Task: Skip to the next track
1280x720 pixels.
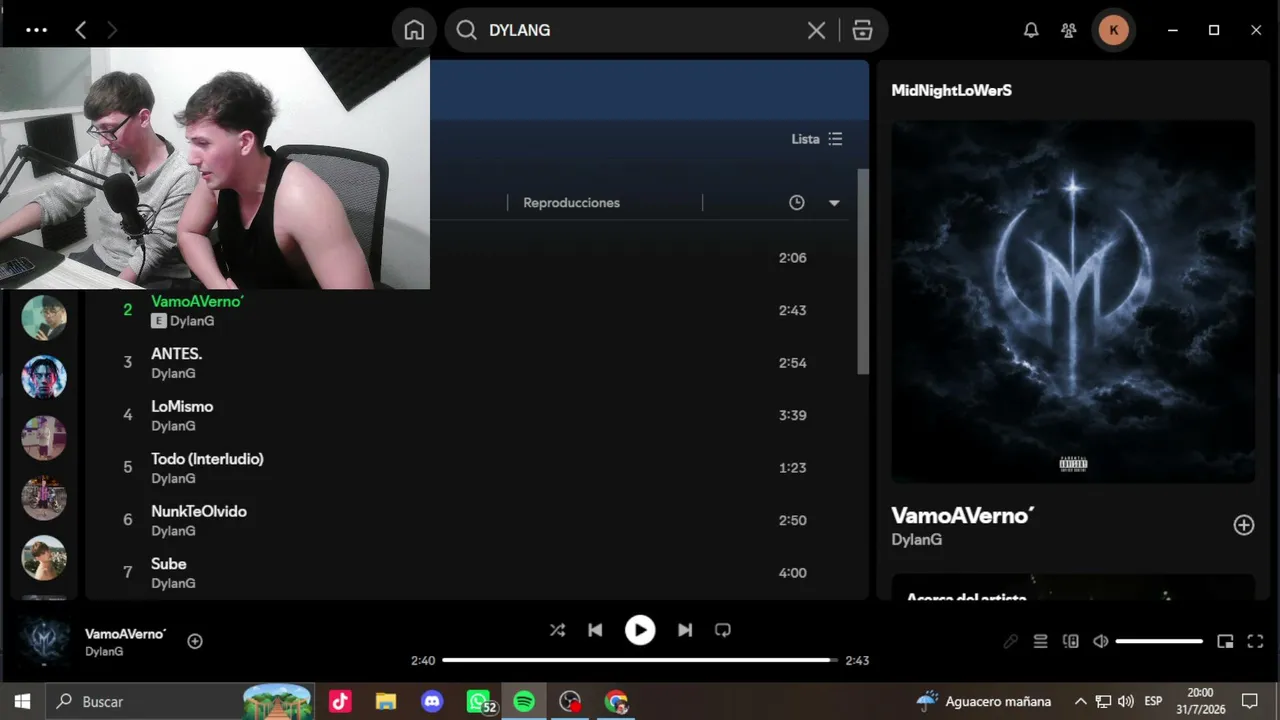Action: click(x=685, y=630)
